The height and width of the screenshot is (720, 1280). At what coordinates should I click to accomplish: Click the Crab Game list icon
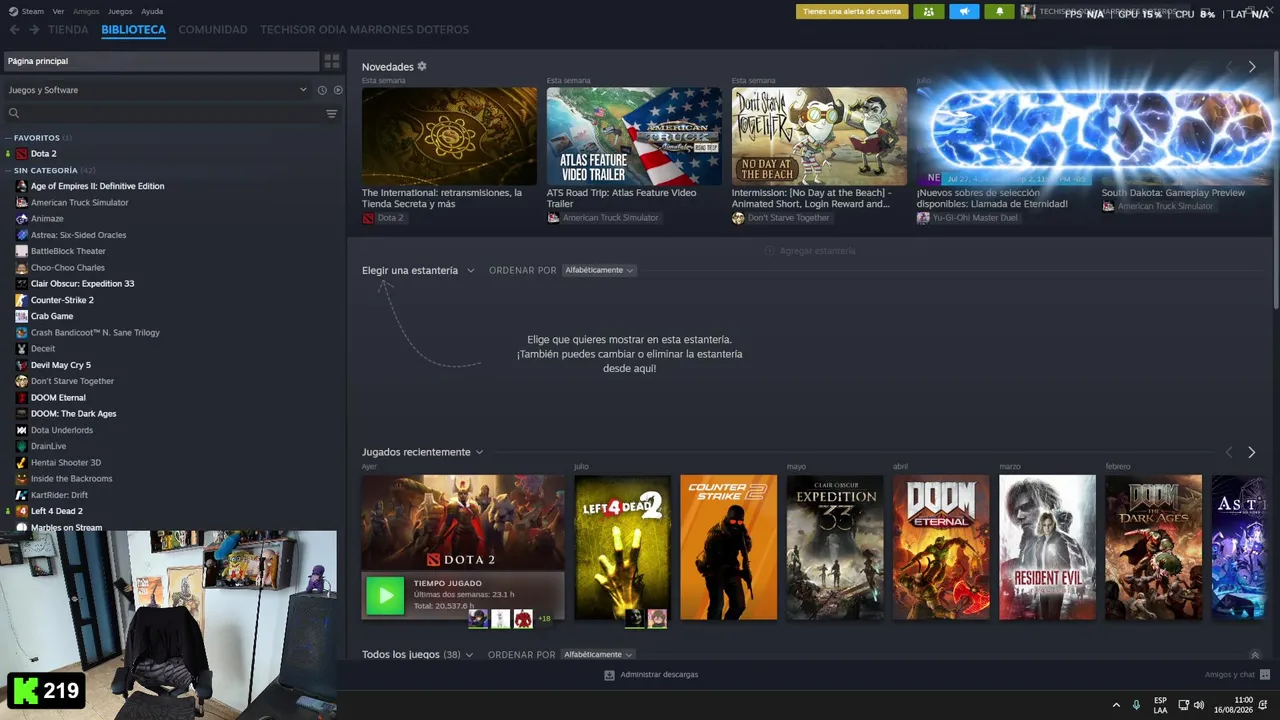22,316
